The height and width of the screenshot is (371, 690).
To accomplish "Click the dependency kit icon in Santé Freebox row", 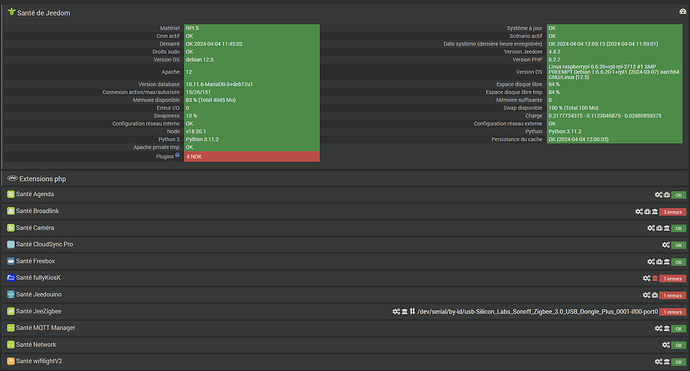I will coord(659,261).
